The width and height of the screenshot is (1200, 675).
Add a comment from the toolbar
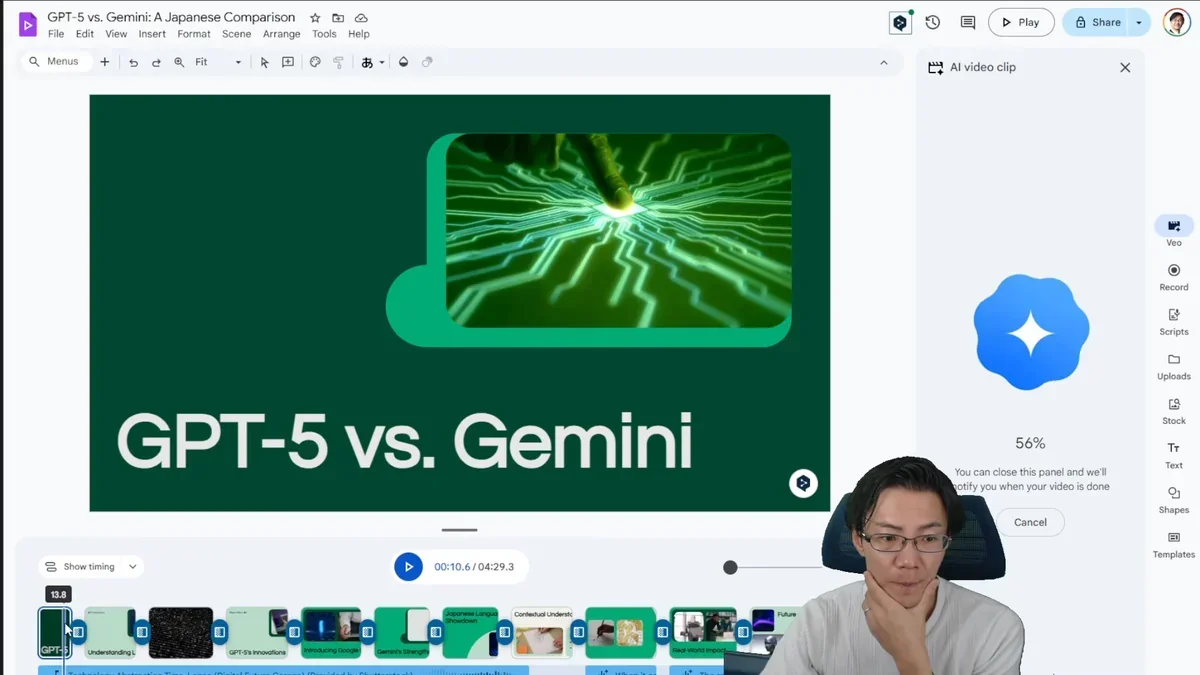pos(288,62)
